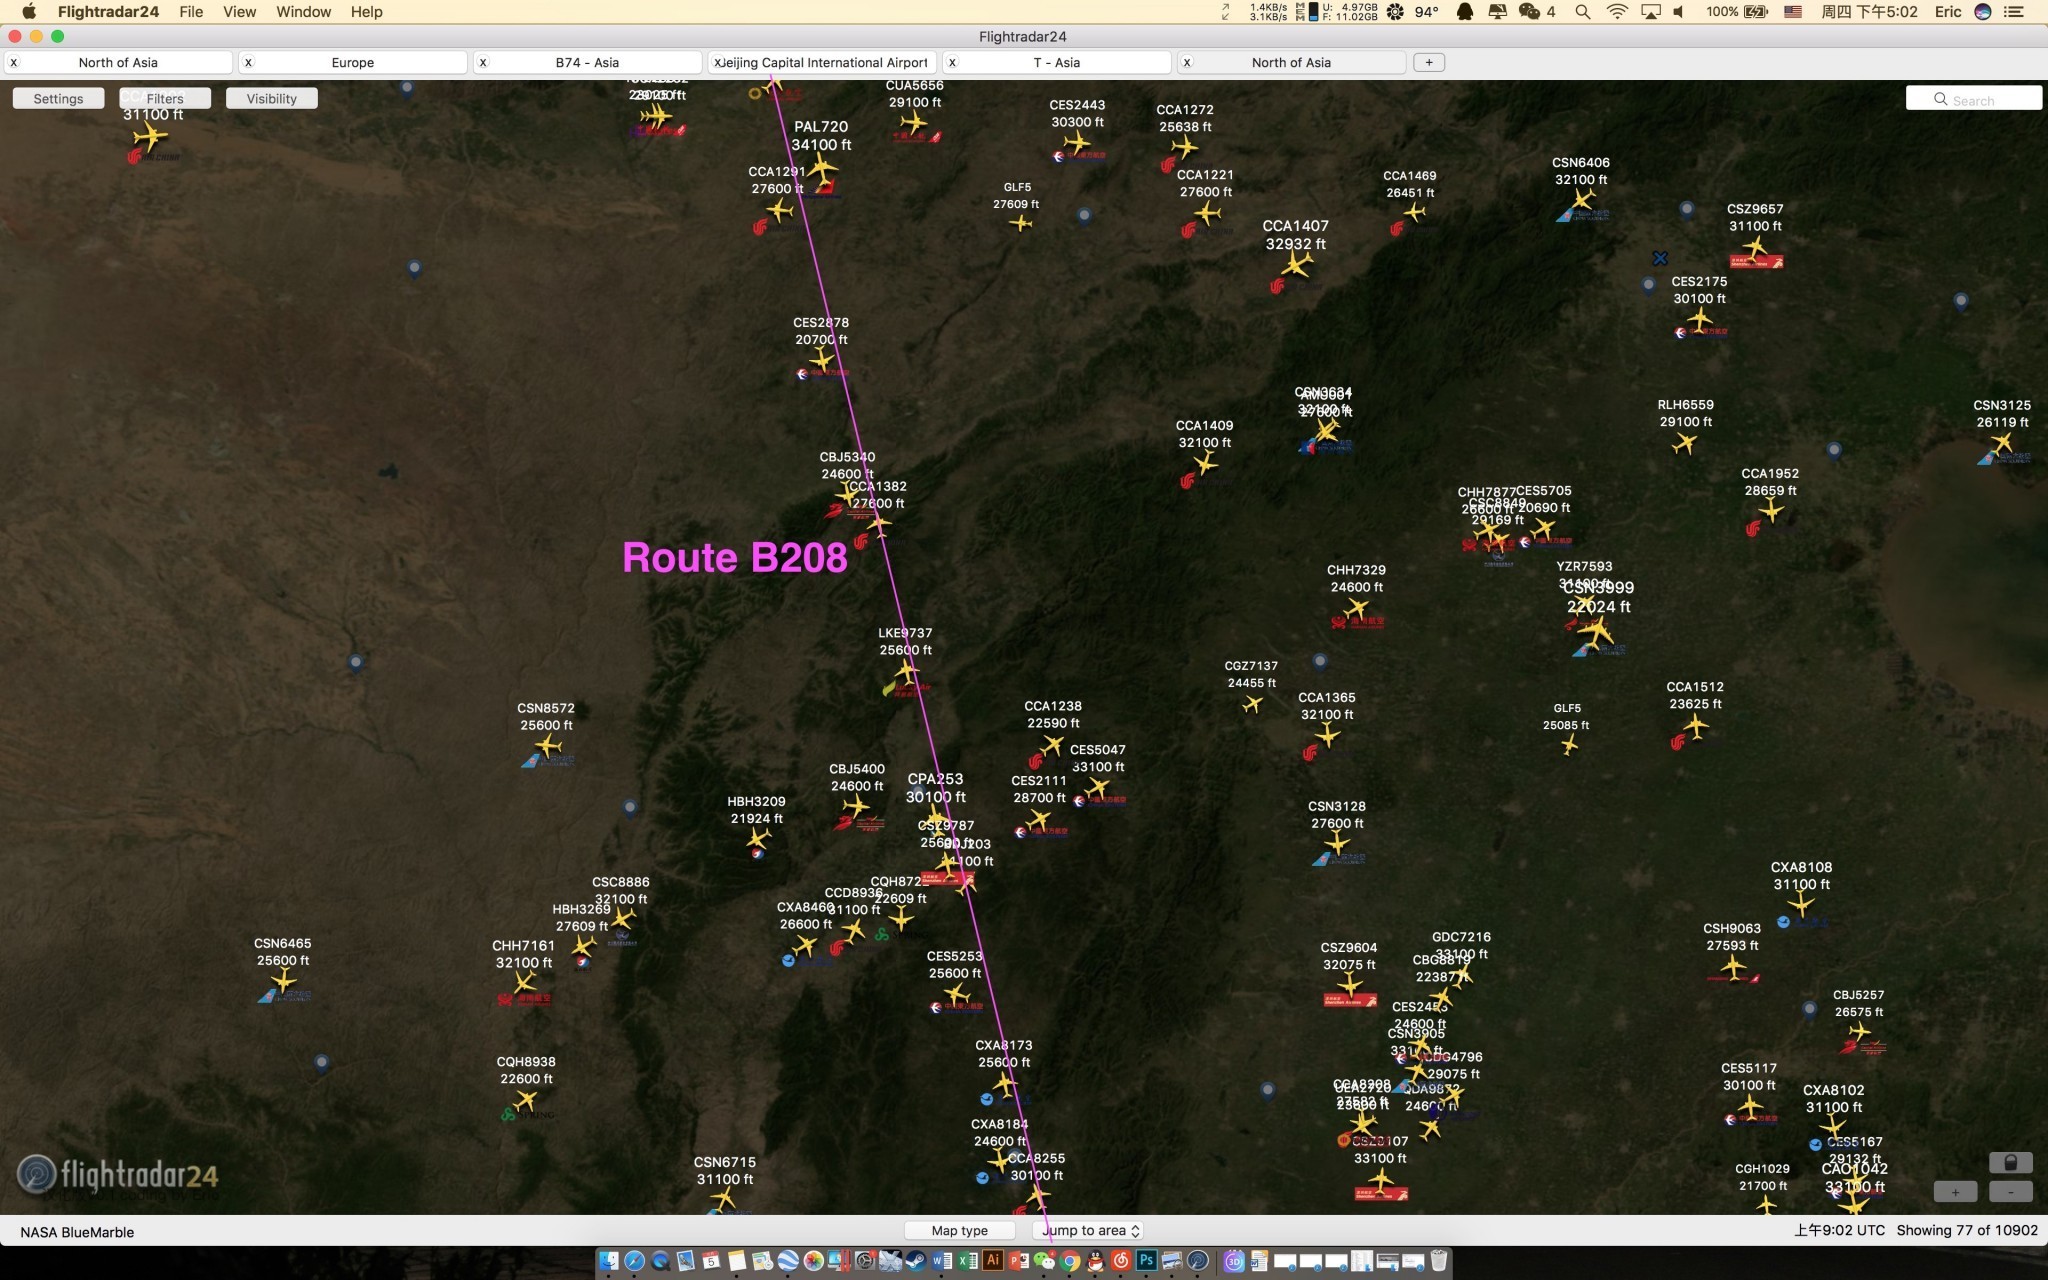Click the NASA BlueMarble status label
This screenshot has height=1280, width=2048.
click(77, 1232)
